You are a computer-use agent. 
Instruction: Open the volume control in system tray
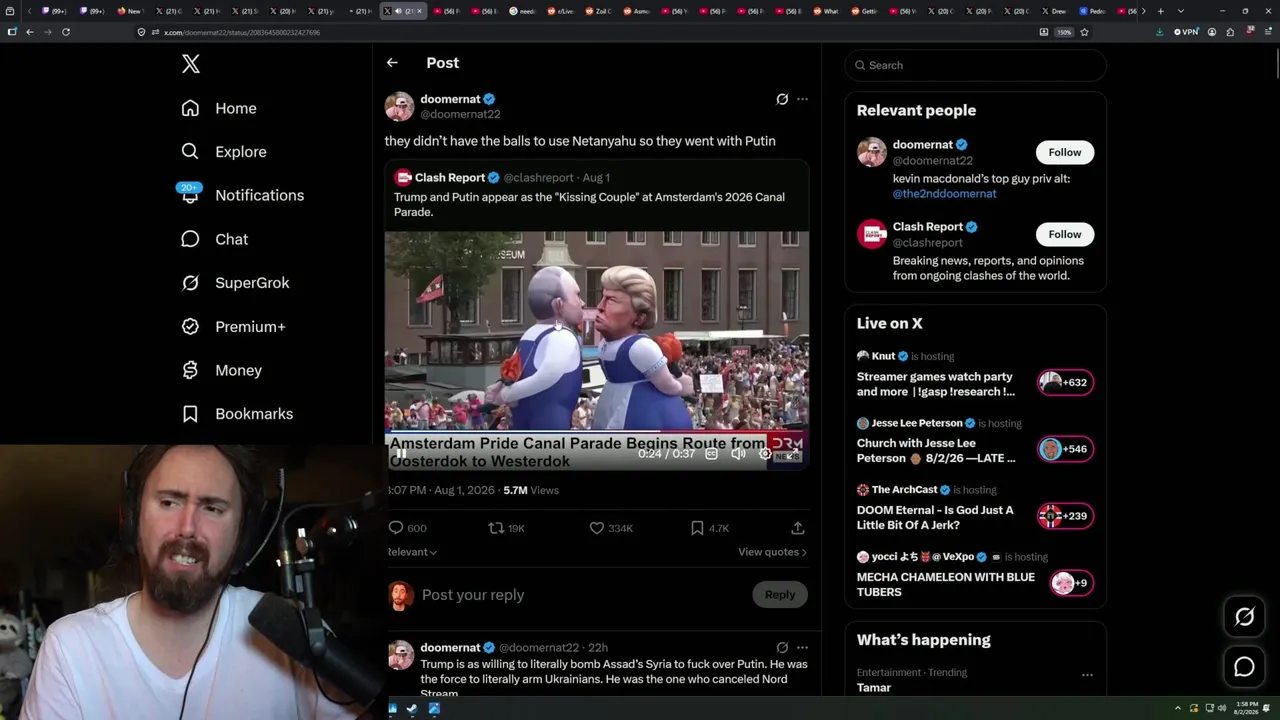click(x=1222, y=709)
